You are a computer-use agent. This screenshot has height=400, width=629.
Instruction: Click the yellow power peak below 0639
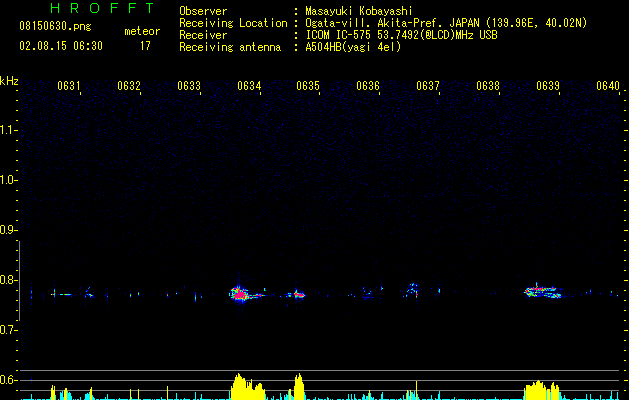[542, 390]
